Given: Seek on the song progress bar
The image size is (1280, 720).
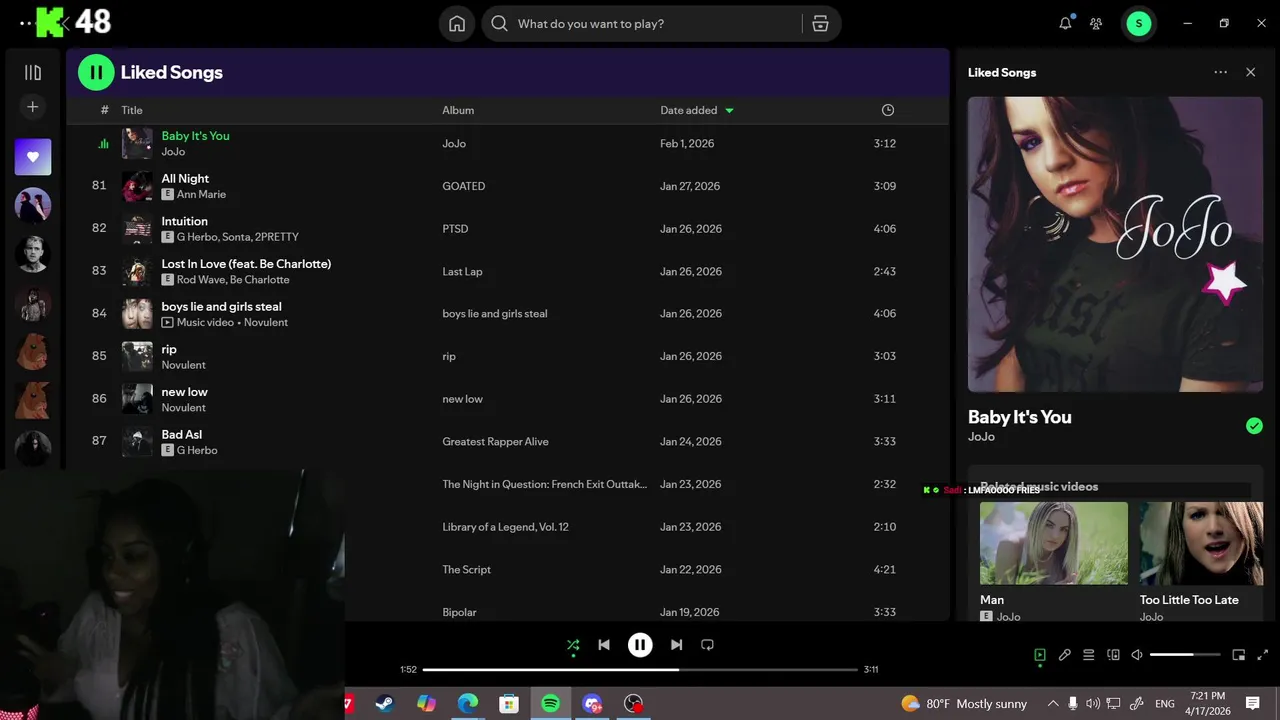Looking at the screenshot, I should coord(640,669).
